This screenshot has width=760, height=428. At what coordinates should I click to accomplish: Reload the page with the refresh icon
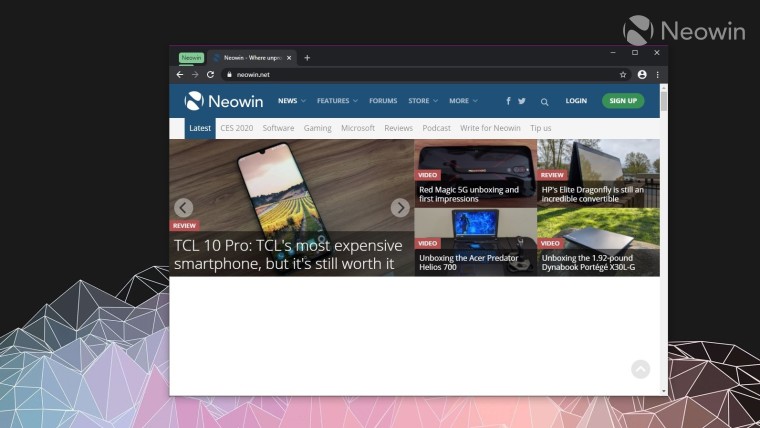tap(210, 75)
